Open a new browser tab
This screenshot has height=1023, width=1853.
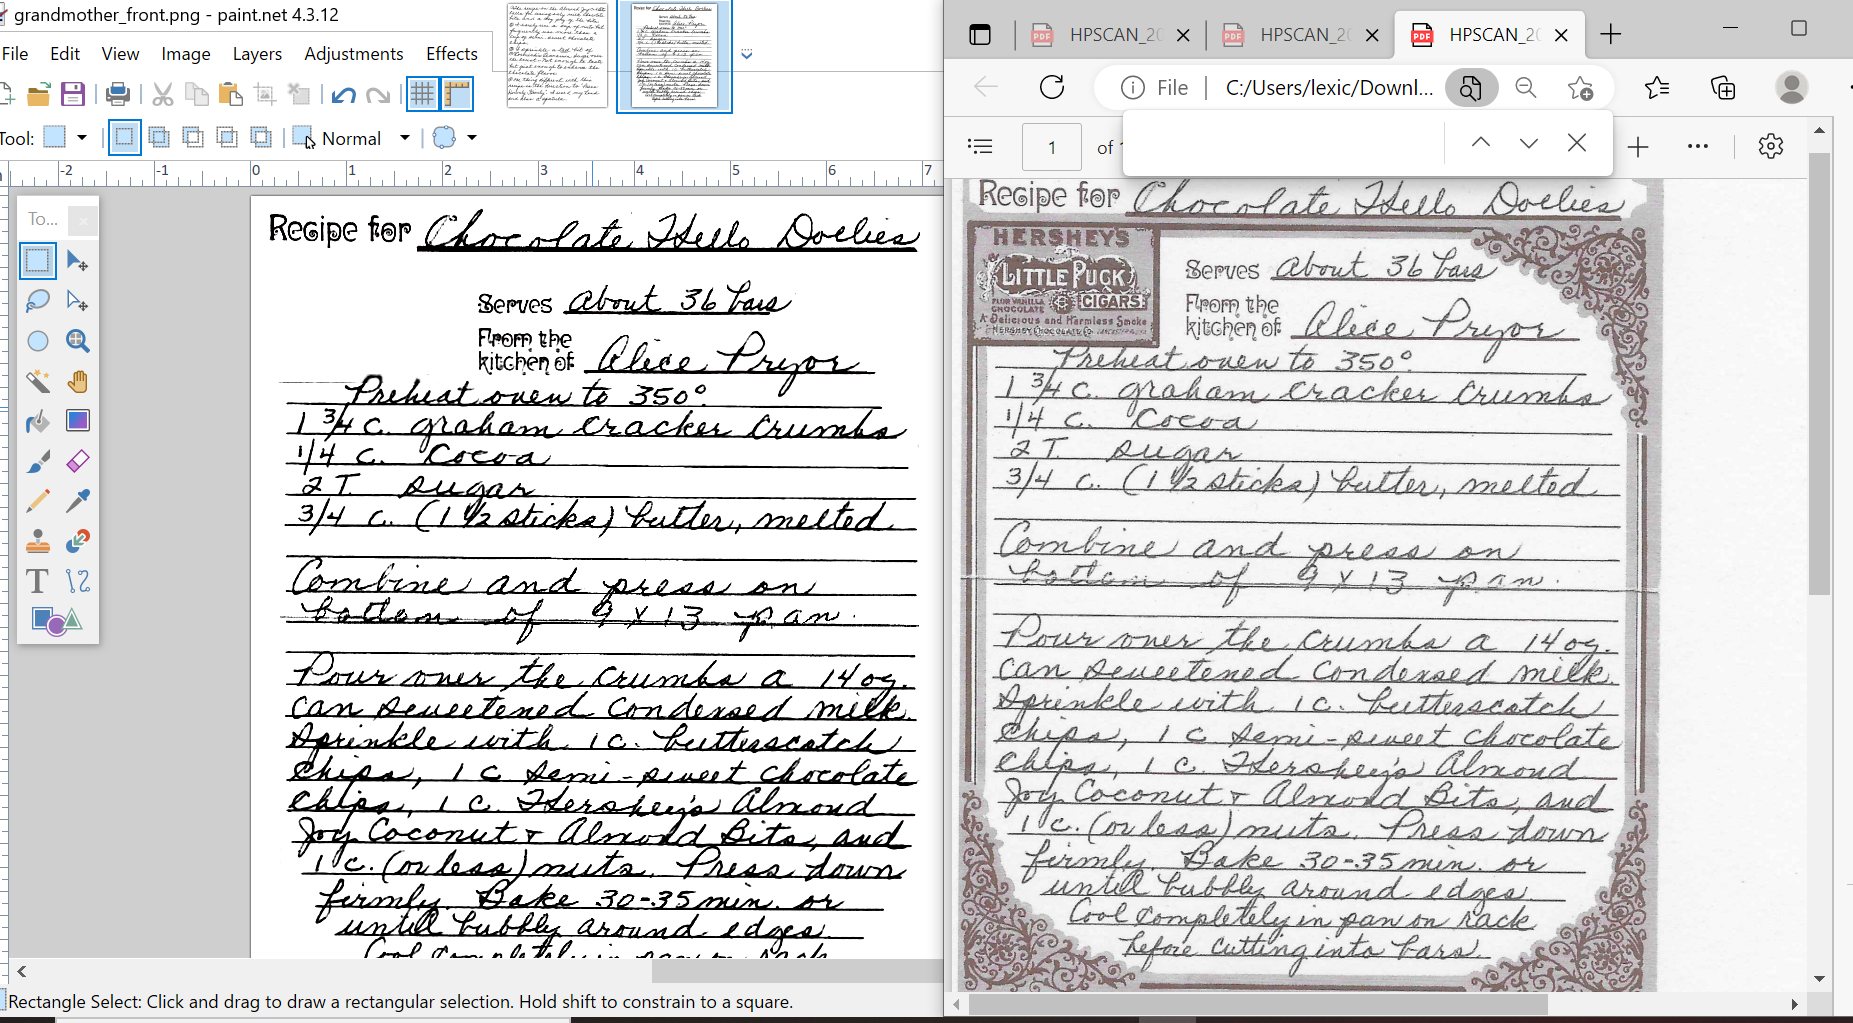tap(1611, 35)
